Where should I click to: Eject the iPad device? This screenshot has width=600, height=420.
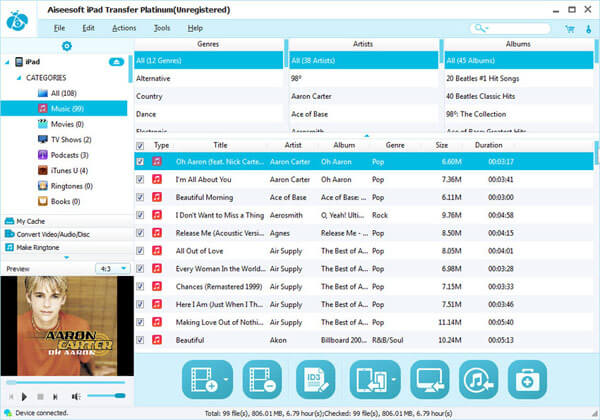click(116, 62)
